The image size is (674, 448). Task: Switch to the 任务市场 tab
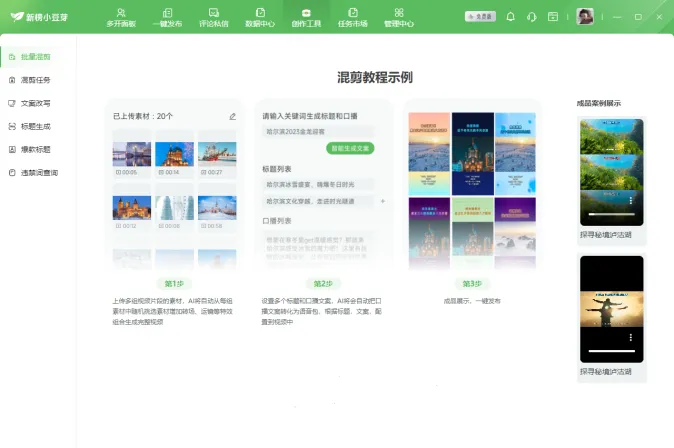click(x=352, y=17)
